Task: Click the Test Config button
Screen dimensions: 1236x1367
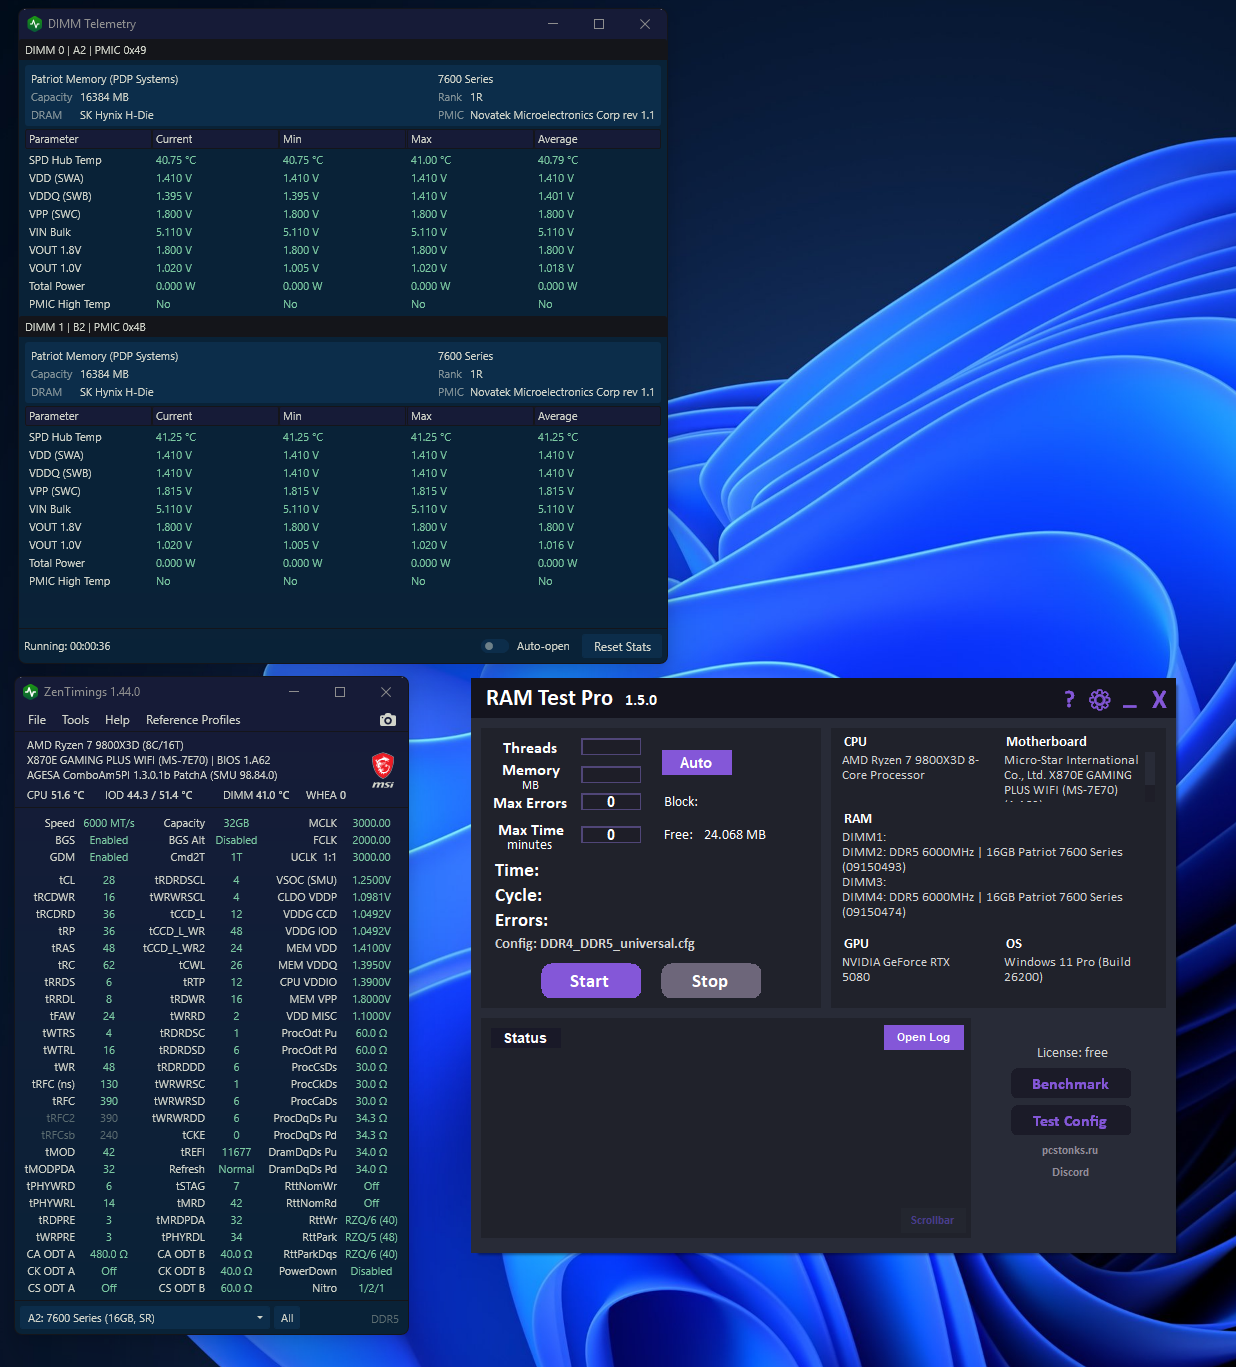Action: coord(1070,1121)
